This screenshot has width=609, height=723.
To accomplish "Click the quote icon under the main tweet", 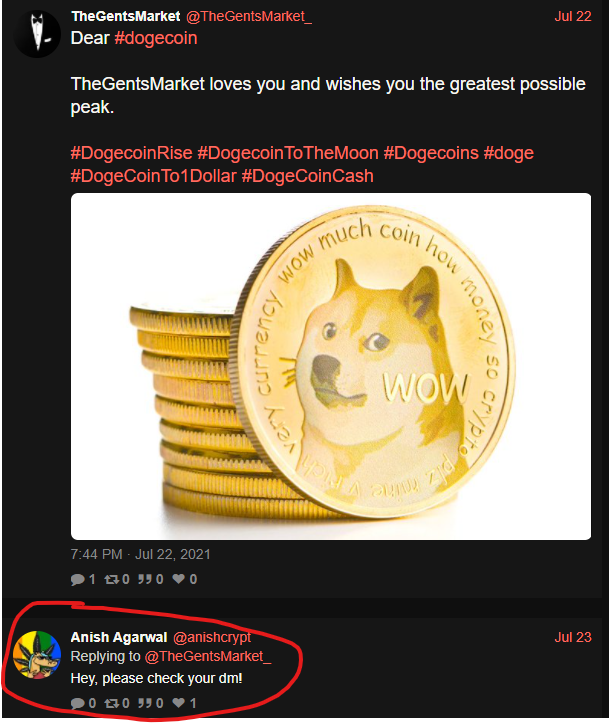I will tap(145, 579).
